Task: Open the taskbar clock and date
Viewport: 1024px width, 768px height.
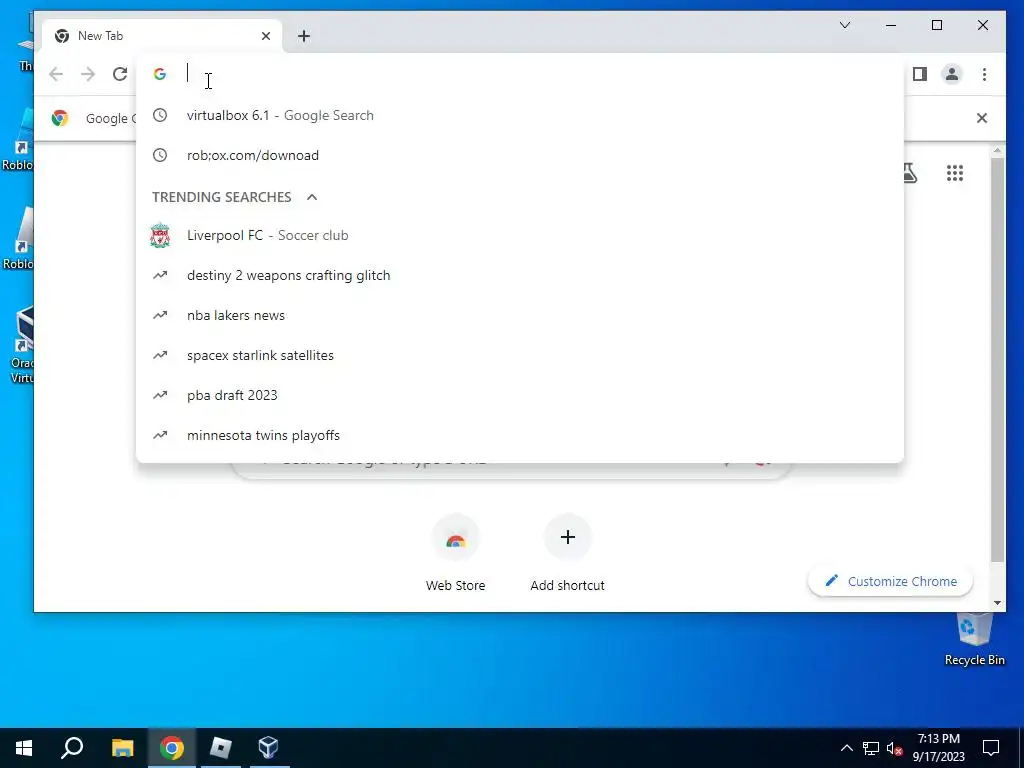Action: click(939, 748)
